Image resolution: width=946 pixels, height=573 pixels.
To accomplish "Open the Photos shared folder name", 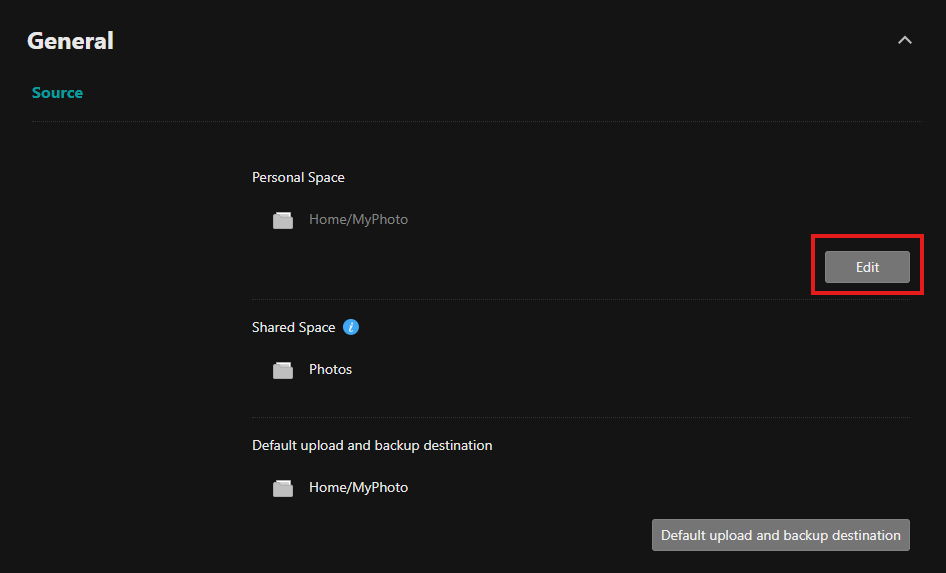I will coord(330,369).
